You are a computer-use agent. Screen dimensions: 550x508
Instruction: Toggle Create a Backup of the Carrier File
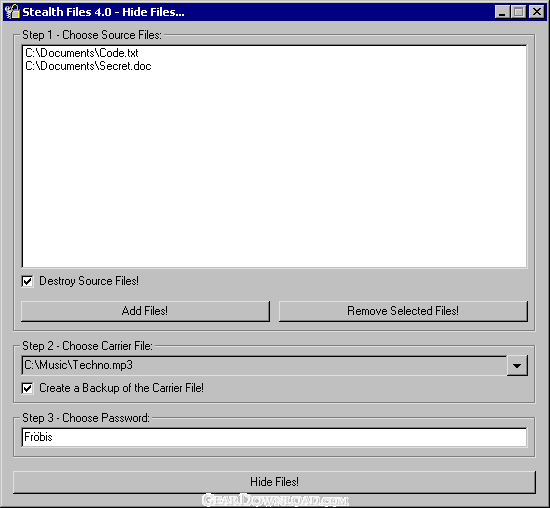[27, 388]
